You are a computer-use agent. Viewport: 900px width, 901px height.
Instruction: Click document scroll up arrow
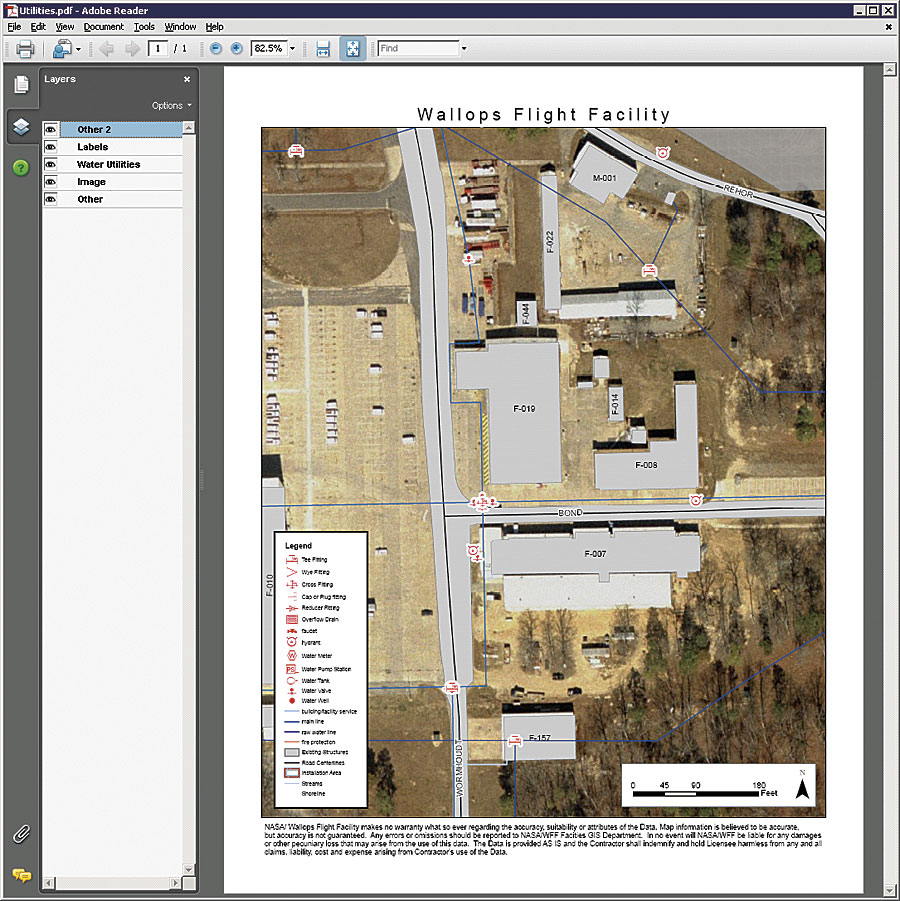889,70
